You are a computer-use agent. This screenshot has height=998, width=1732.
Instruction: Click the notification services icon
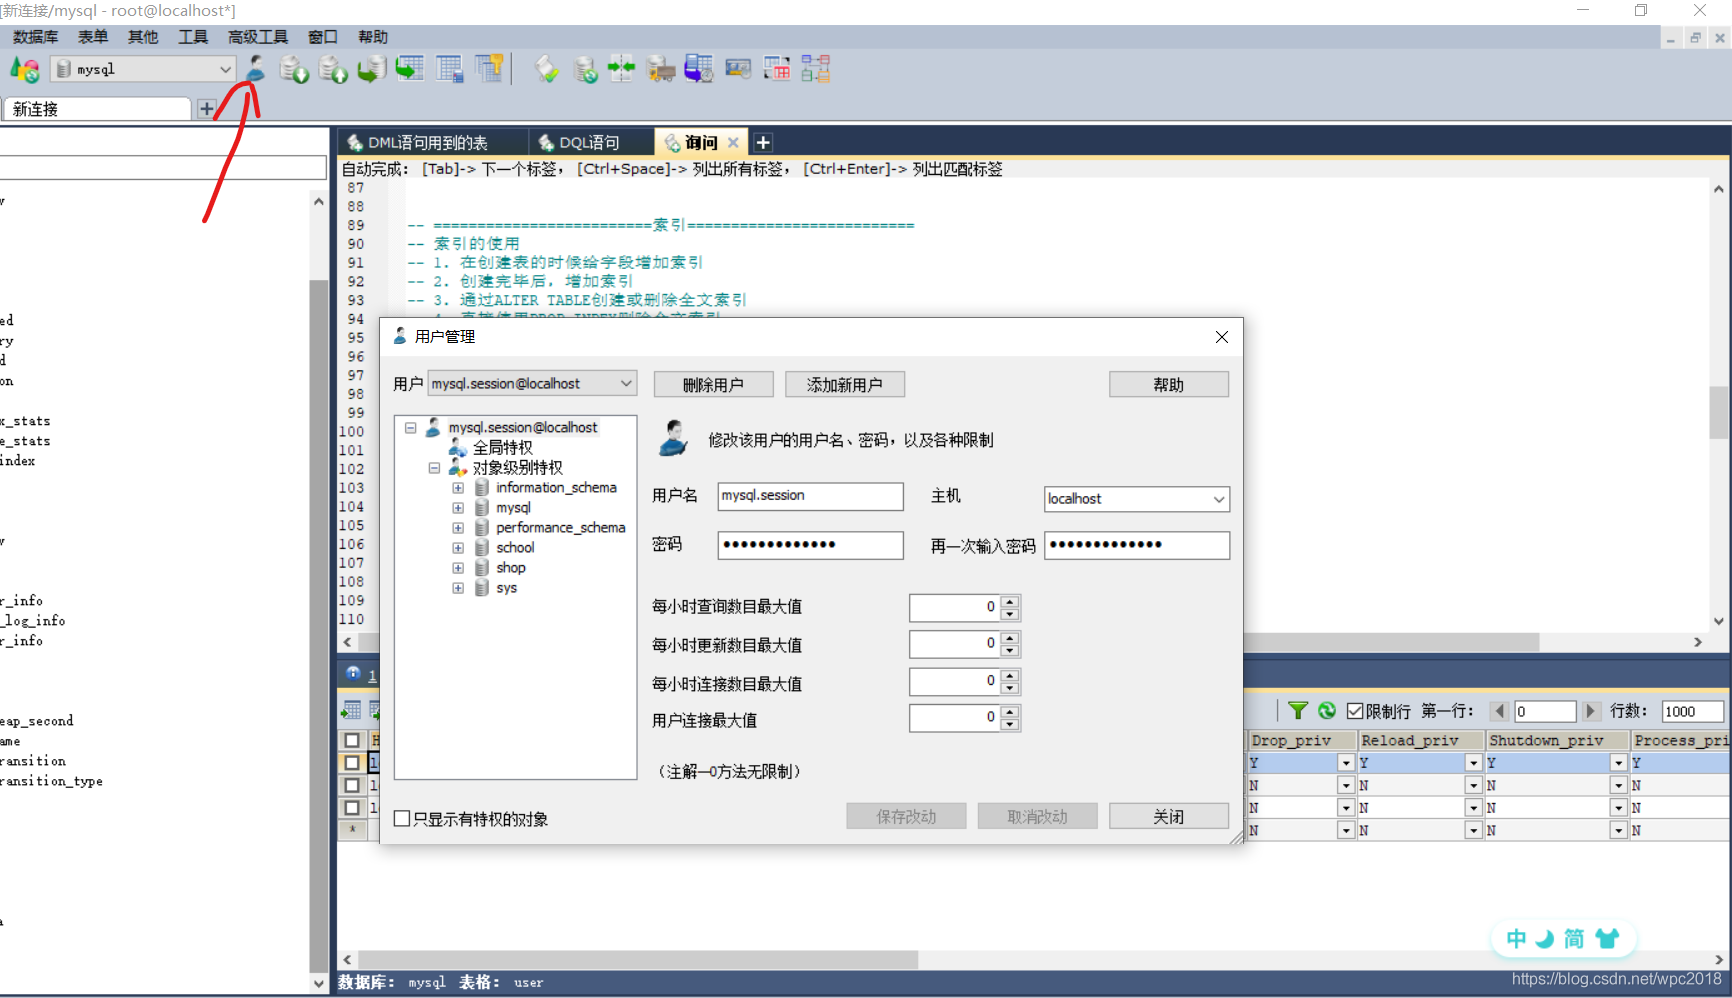click(x=738, y=69)
